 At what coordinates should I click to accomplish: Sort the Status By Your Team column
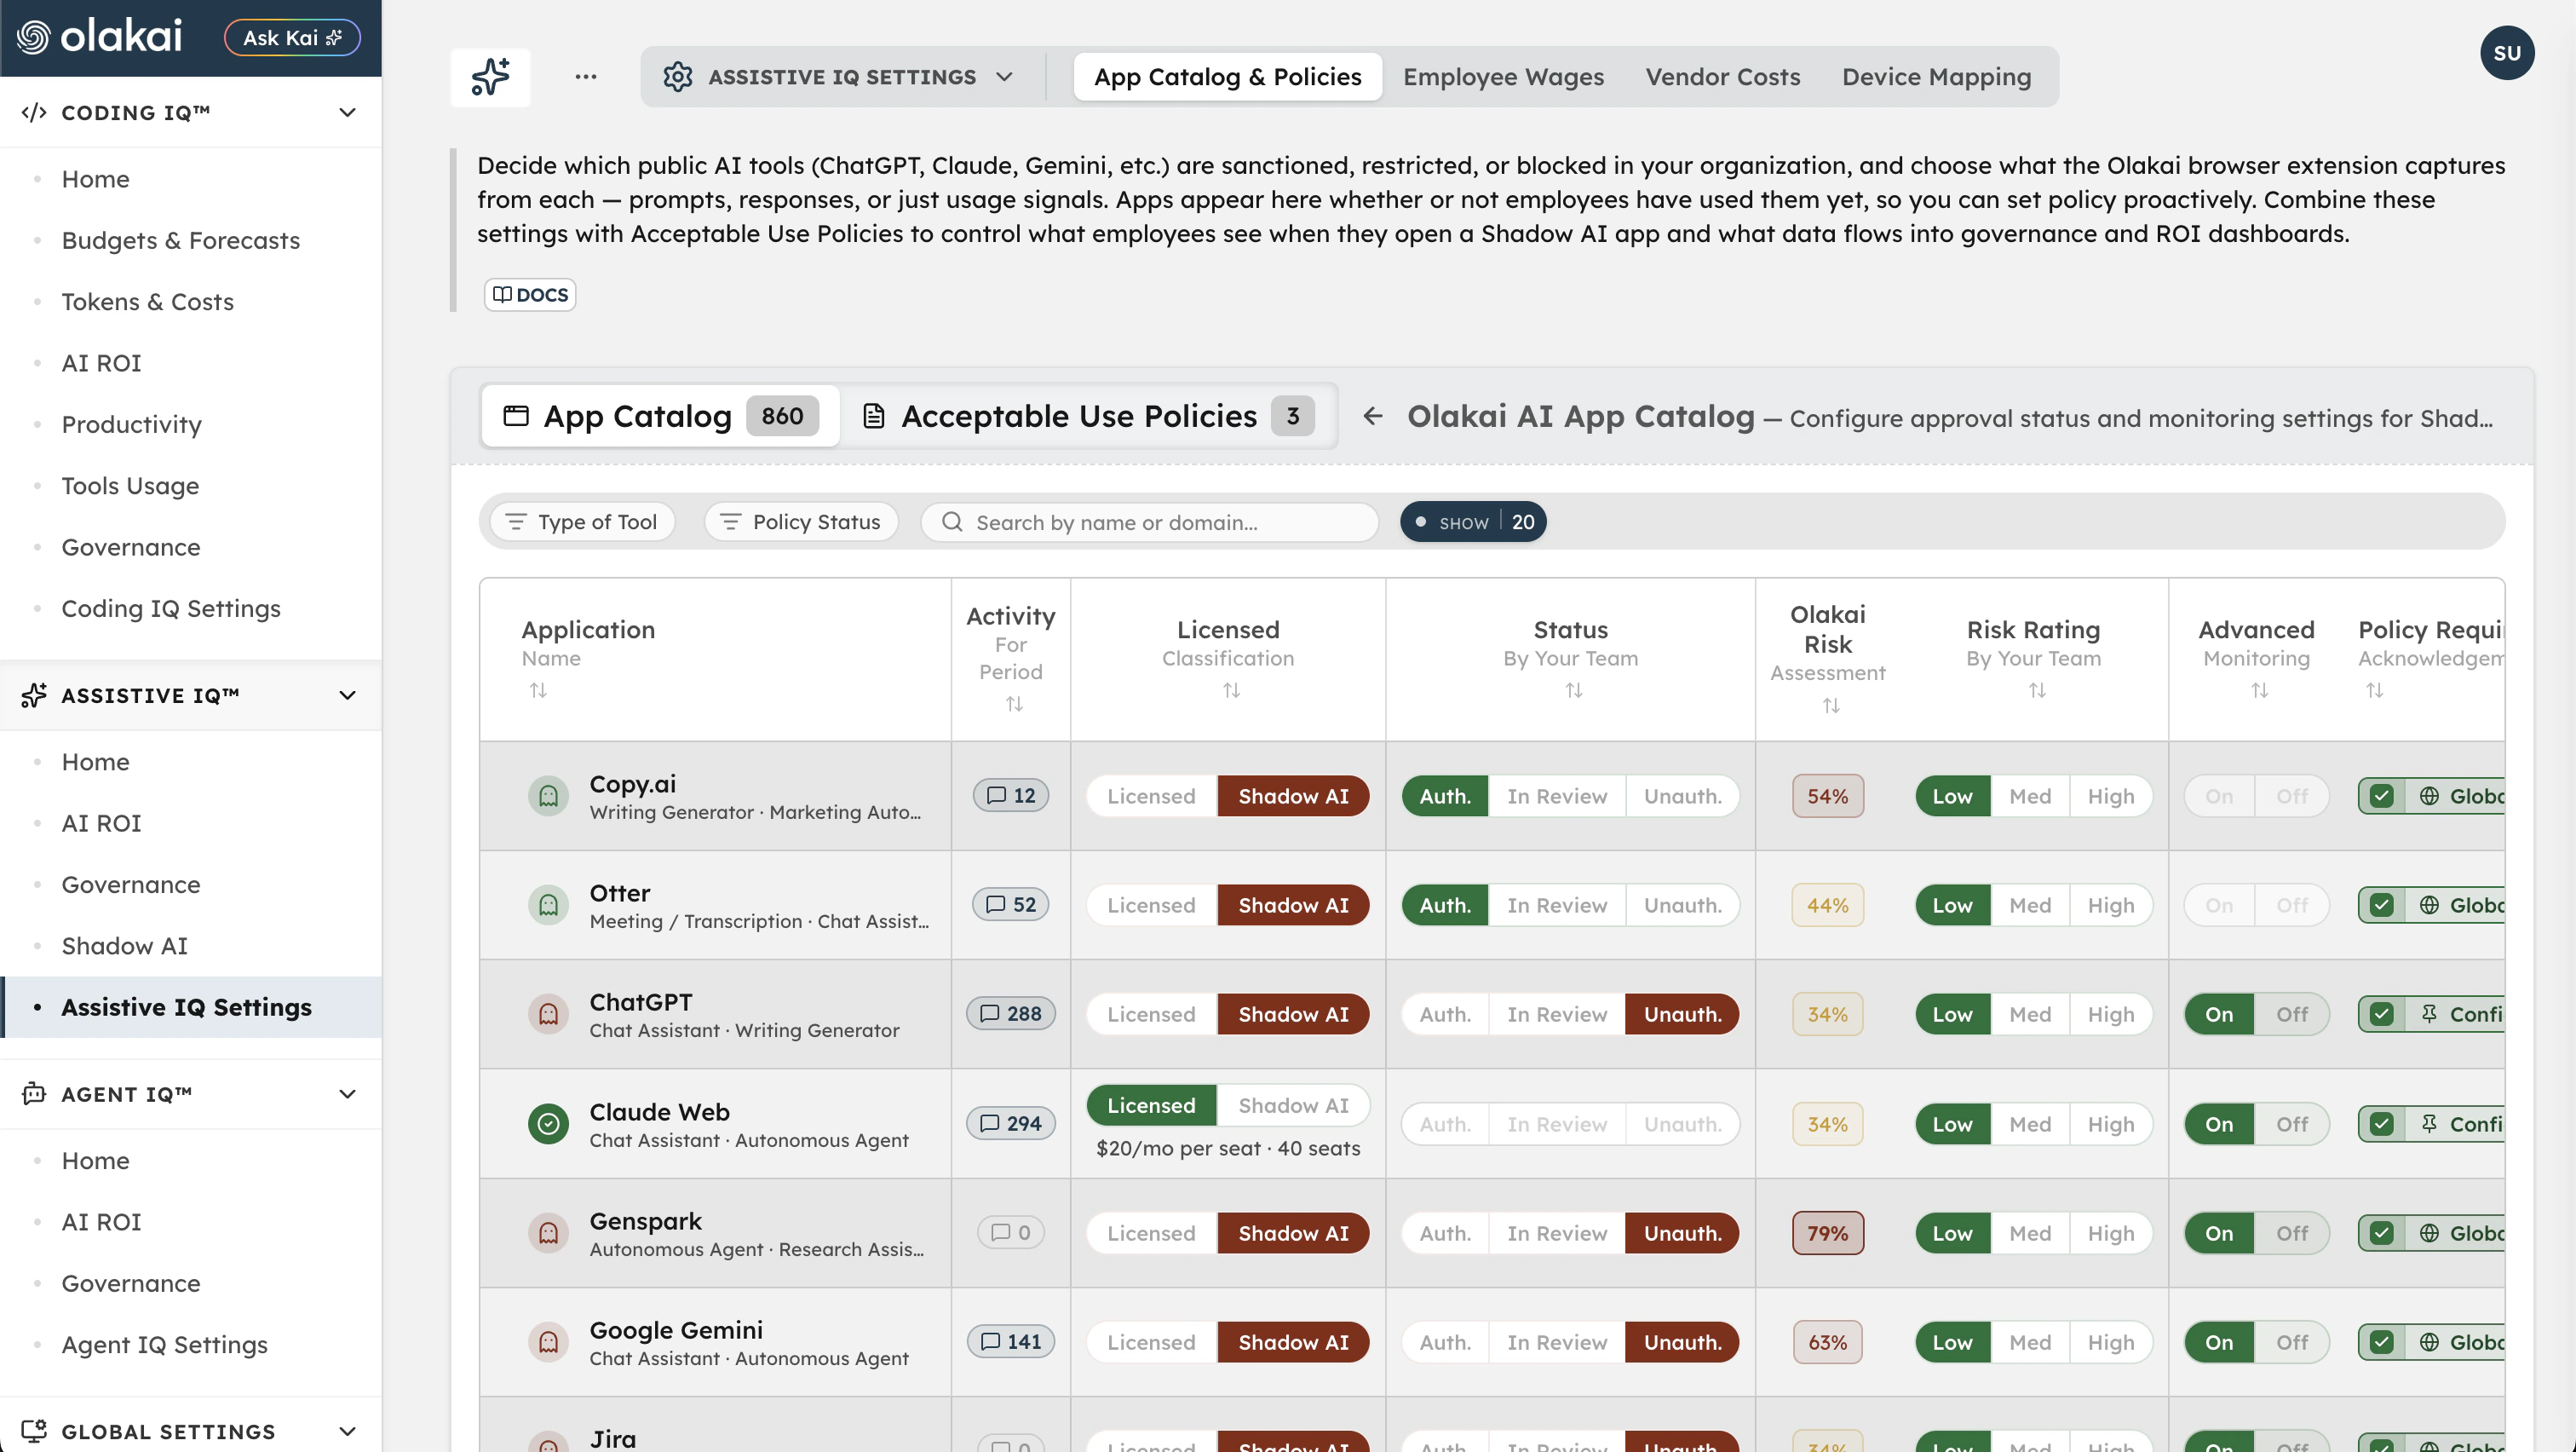pos(1574,690)
